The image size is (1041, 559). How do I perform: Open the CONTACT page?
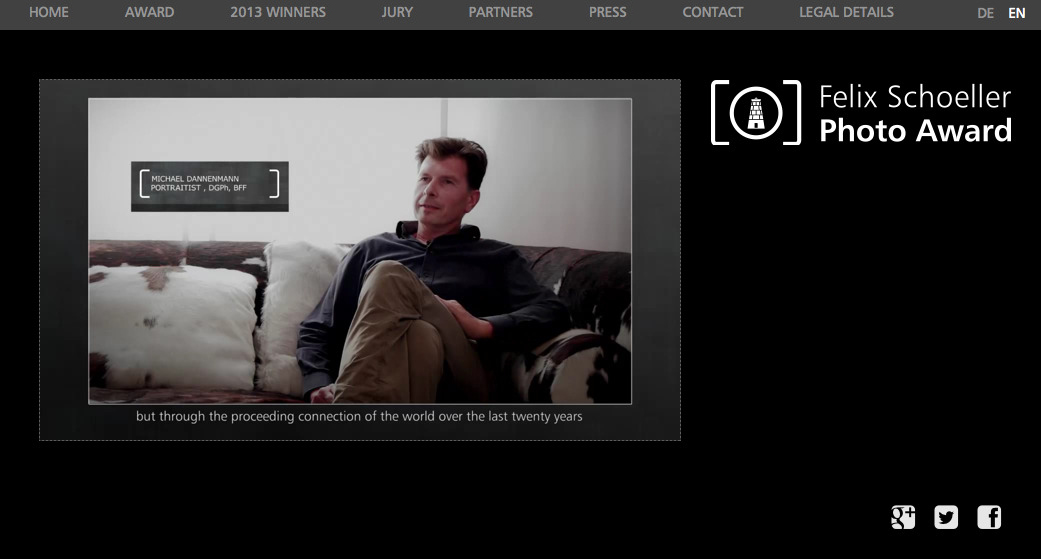pos(712,13)
